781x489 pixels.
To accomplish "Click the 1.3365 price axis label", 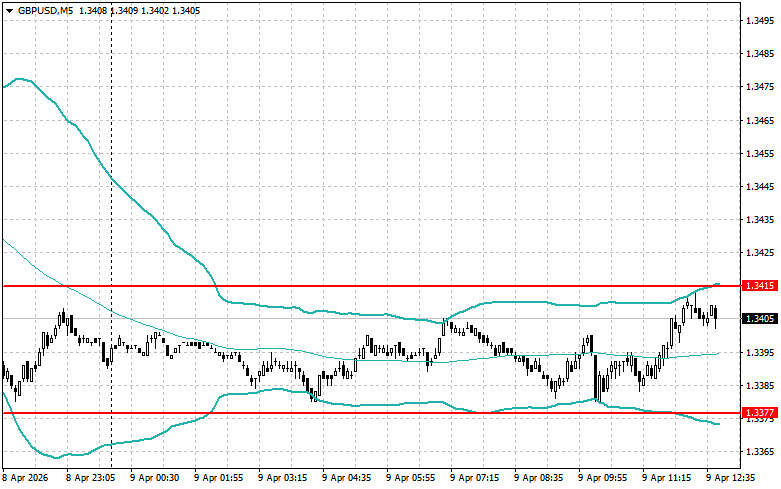I will tap(760, 452).
